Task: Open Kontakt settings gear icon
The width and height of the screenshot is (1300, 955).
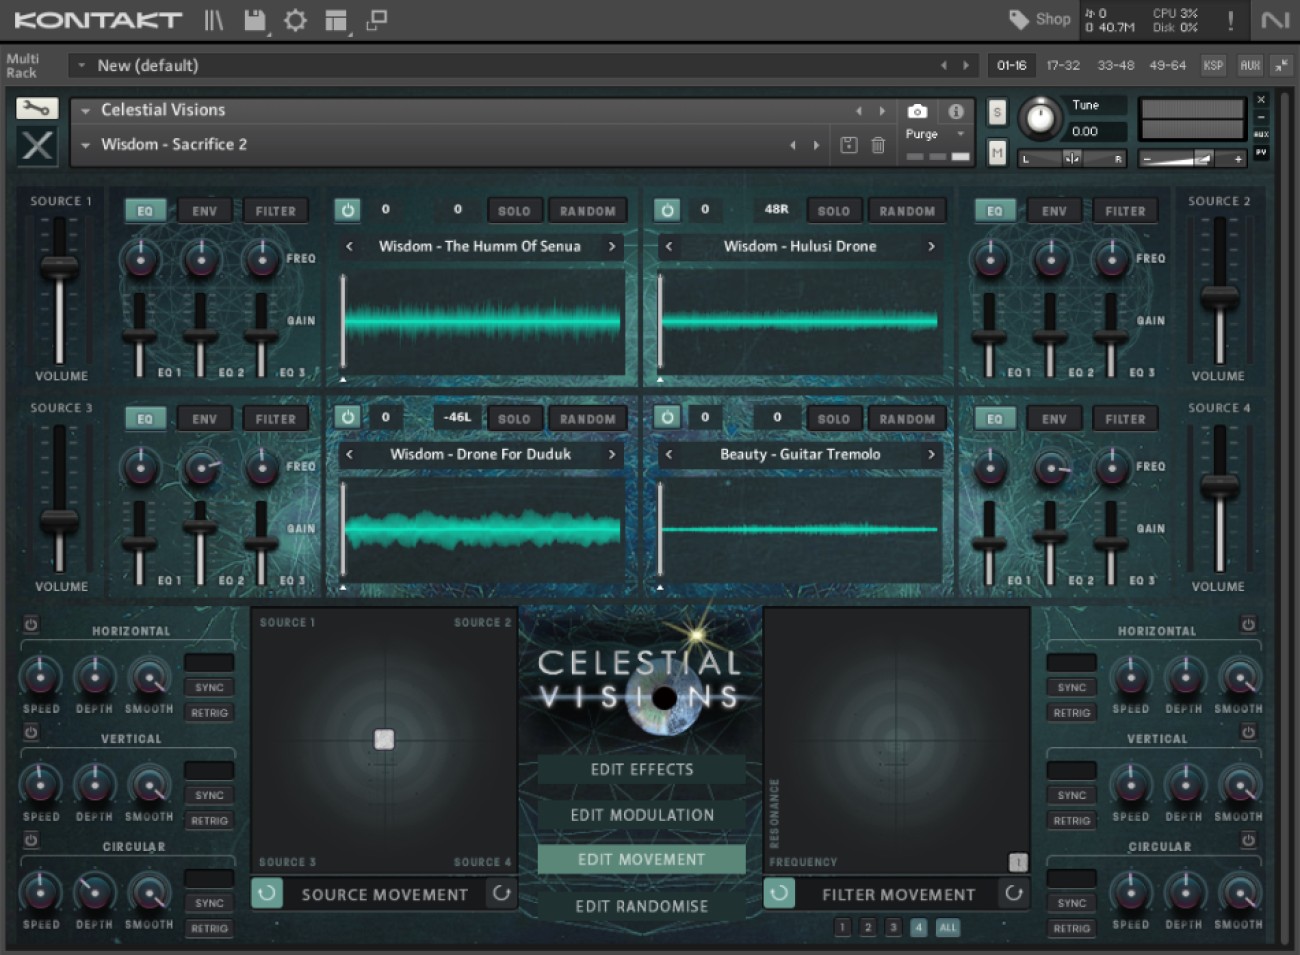Action: tap(295, 20)
